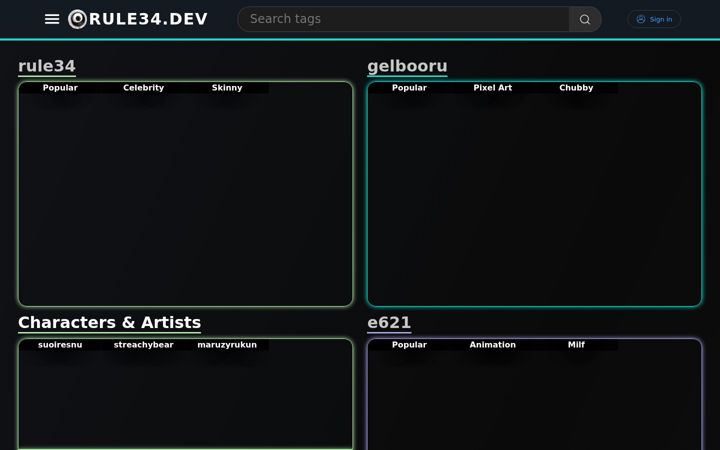Select the Animation tab
Viewport: 720px width, 450px height.
(x=493, y=345)
